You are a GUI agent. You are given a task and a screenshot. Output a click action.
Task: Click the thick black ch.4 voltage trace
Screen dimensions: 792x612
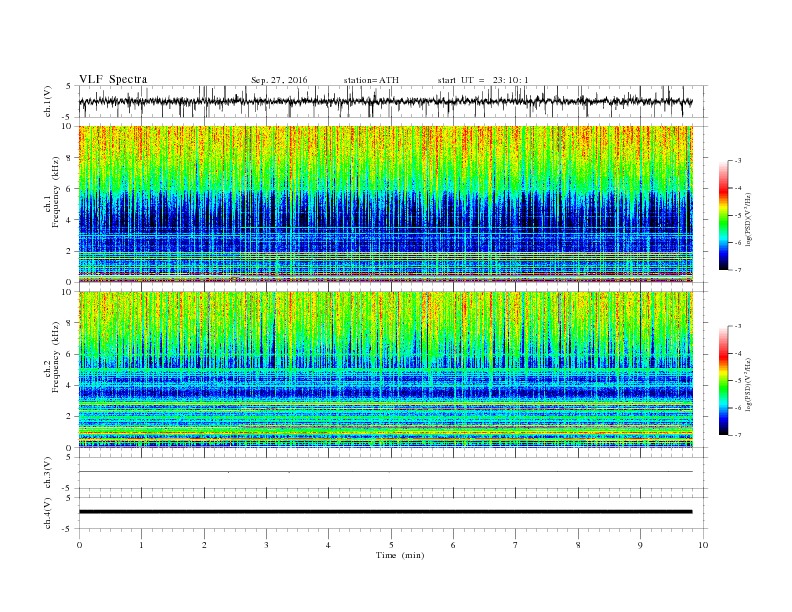click(x=386, y=512)
